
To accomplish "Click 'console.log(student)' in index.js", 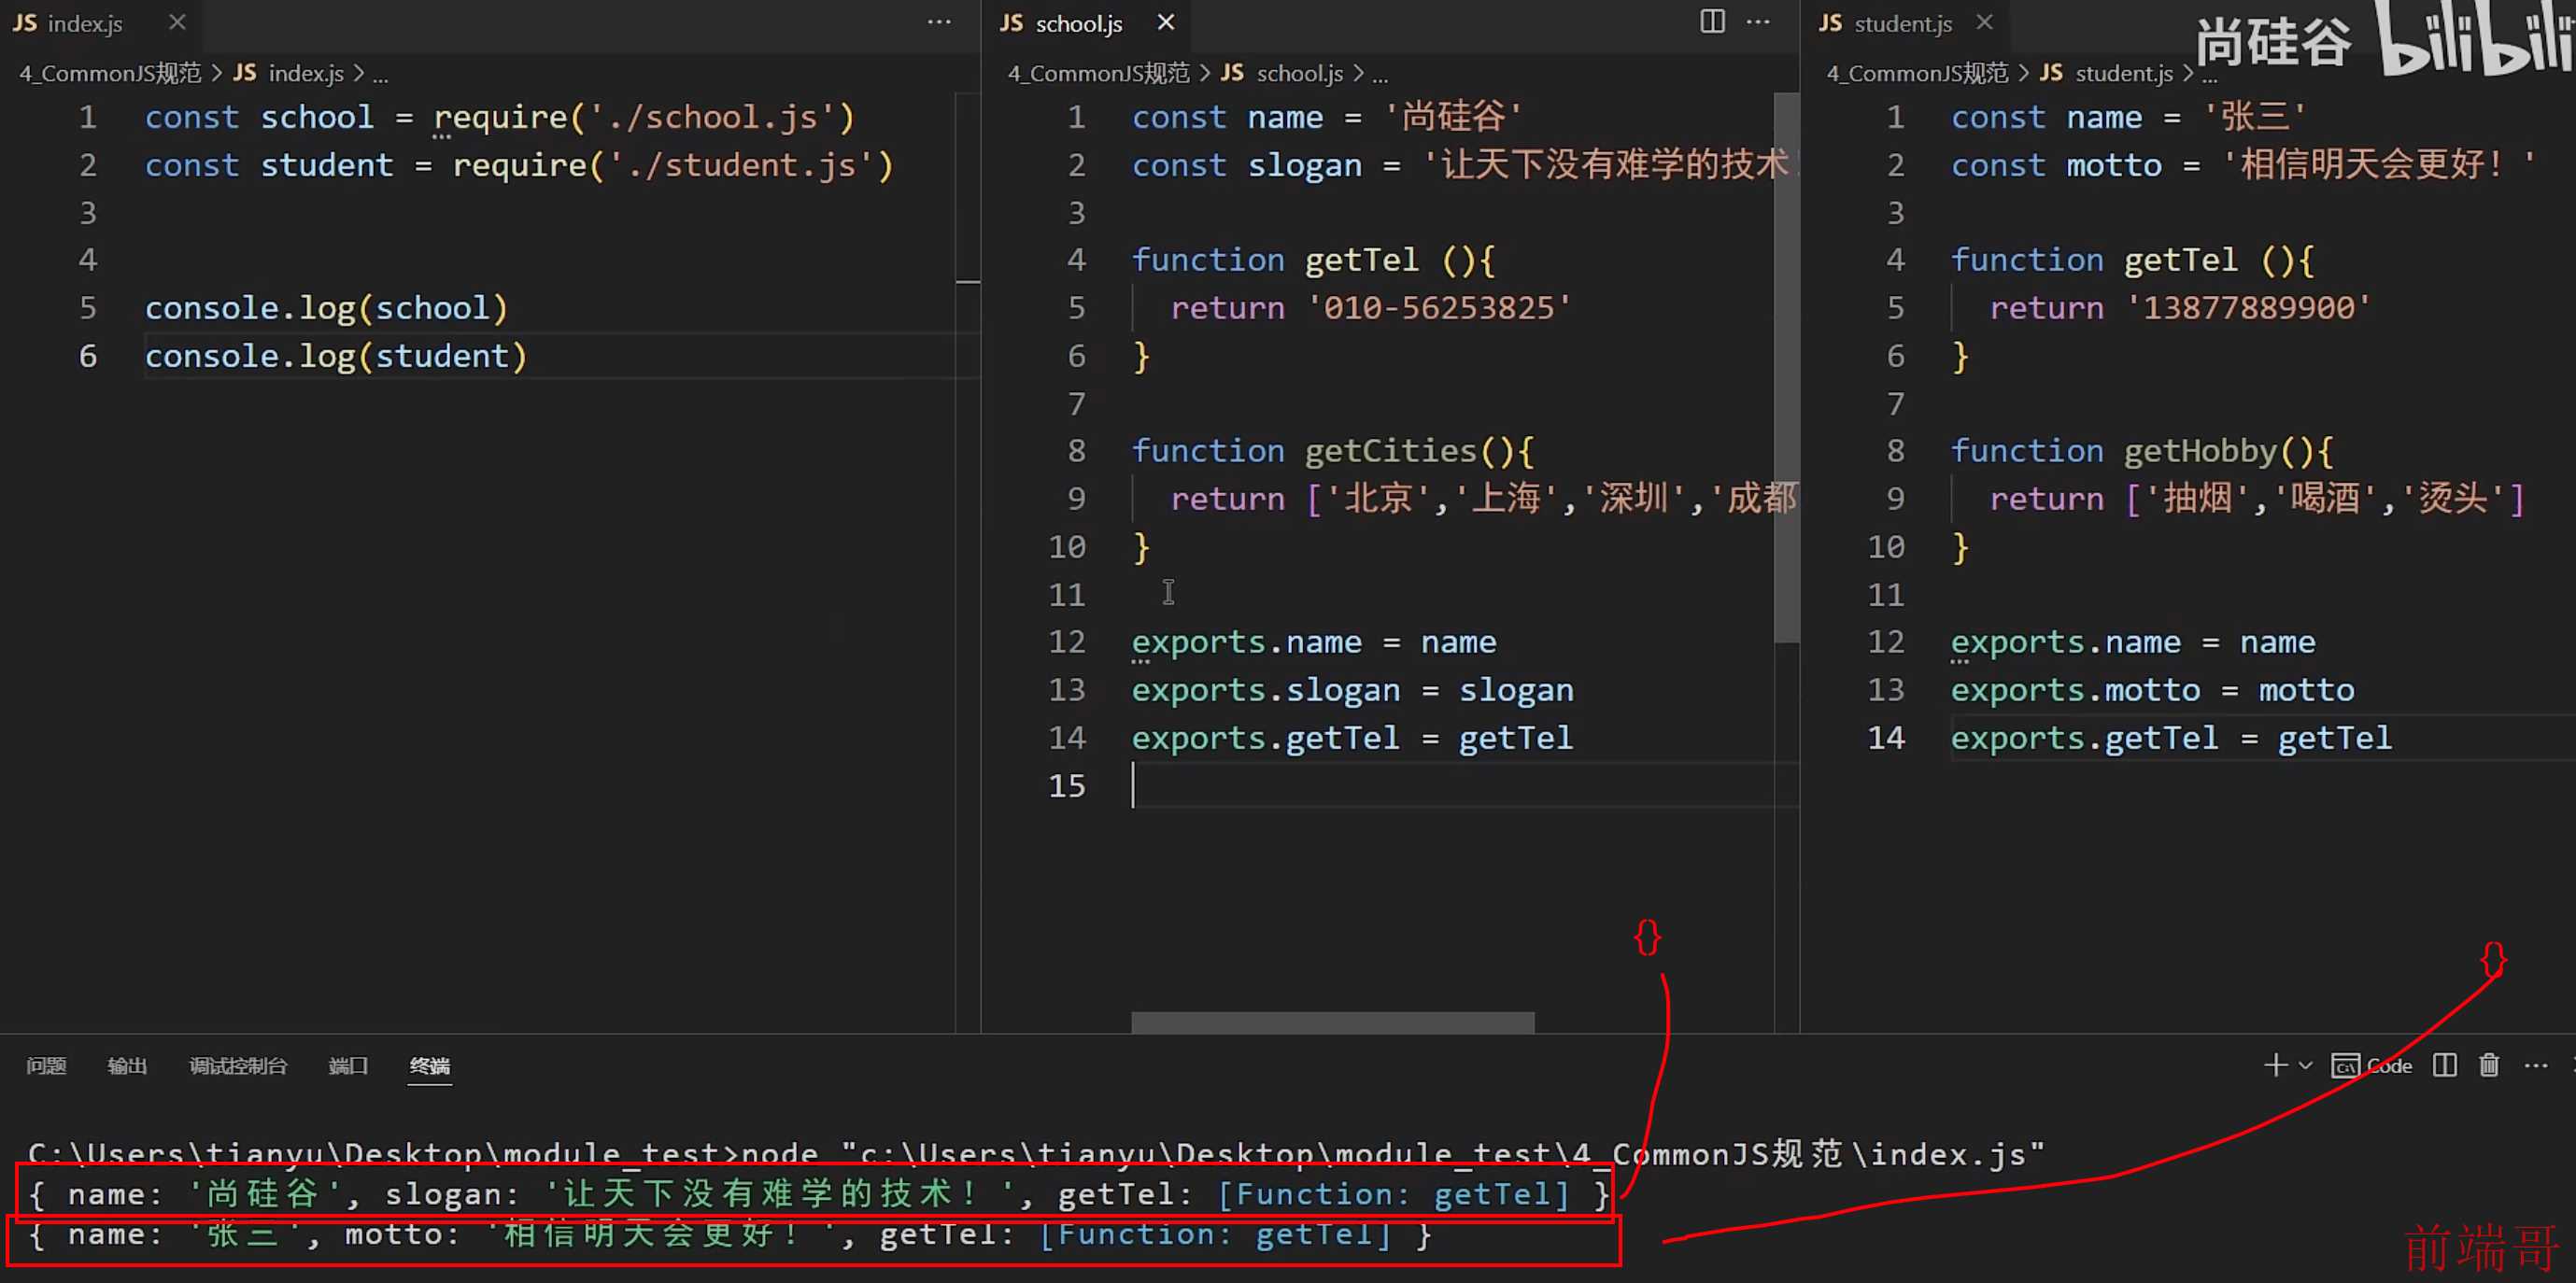I will (336, 356).
